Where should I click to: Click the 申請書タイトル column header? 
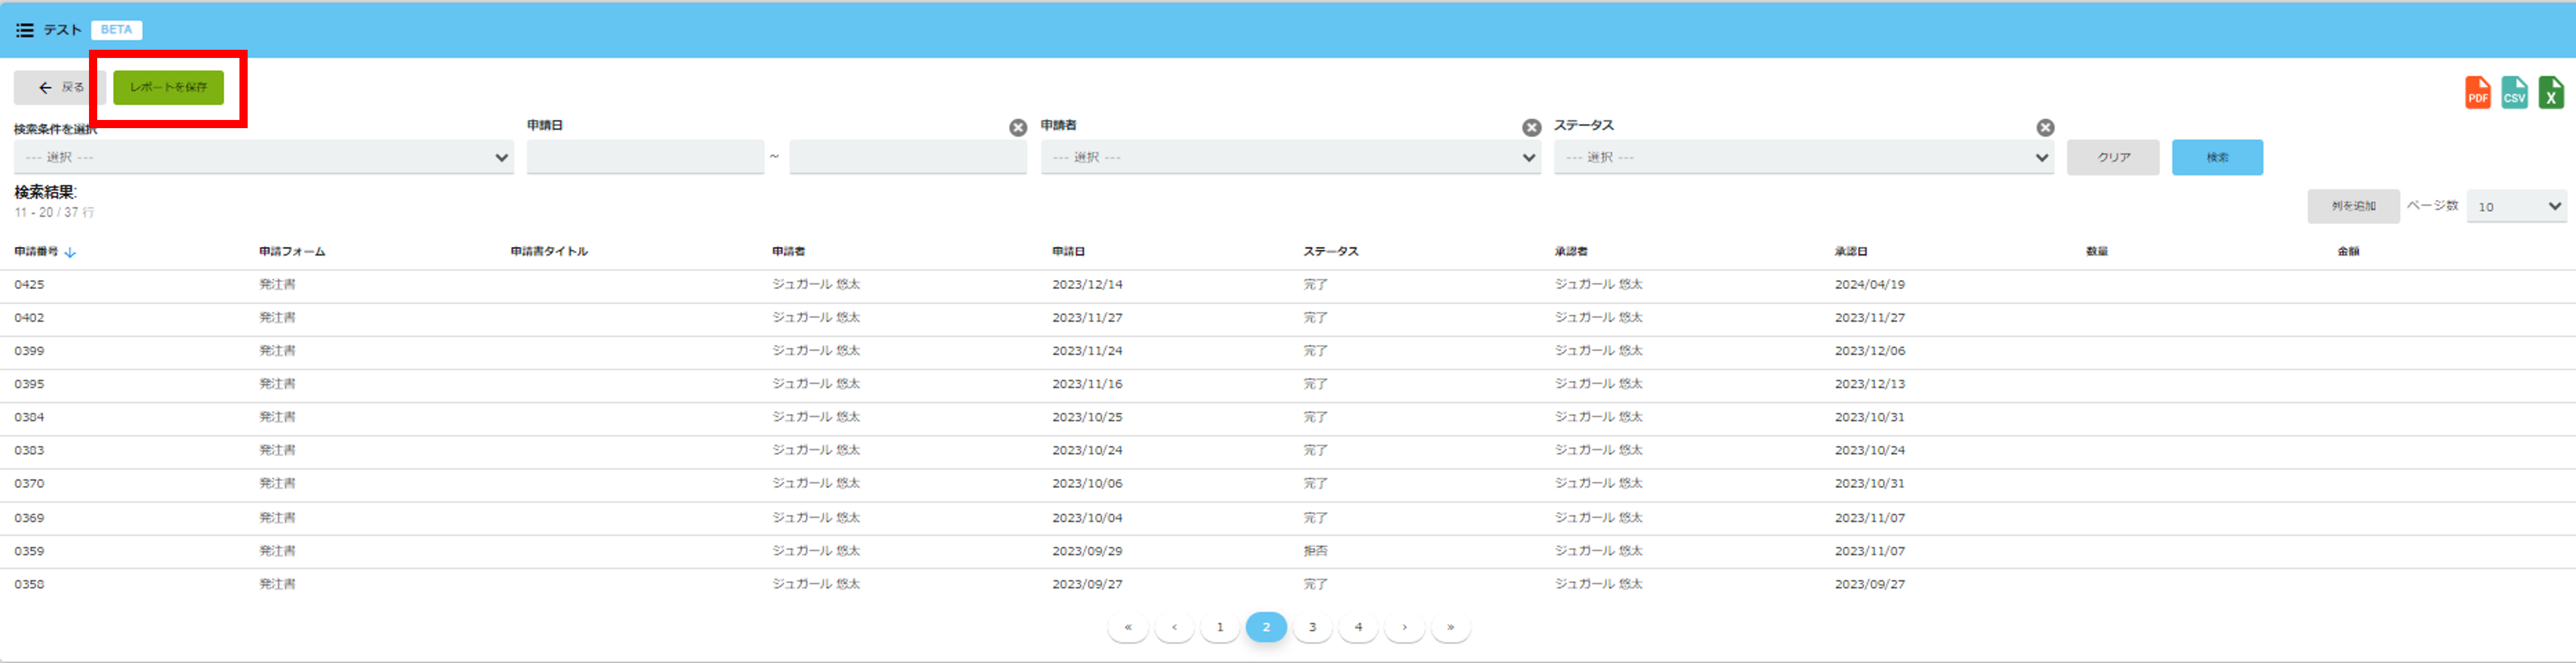[x=549, y=252]
